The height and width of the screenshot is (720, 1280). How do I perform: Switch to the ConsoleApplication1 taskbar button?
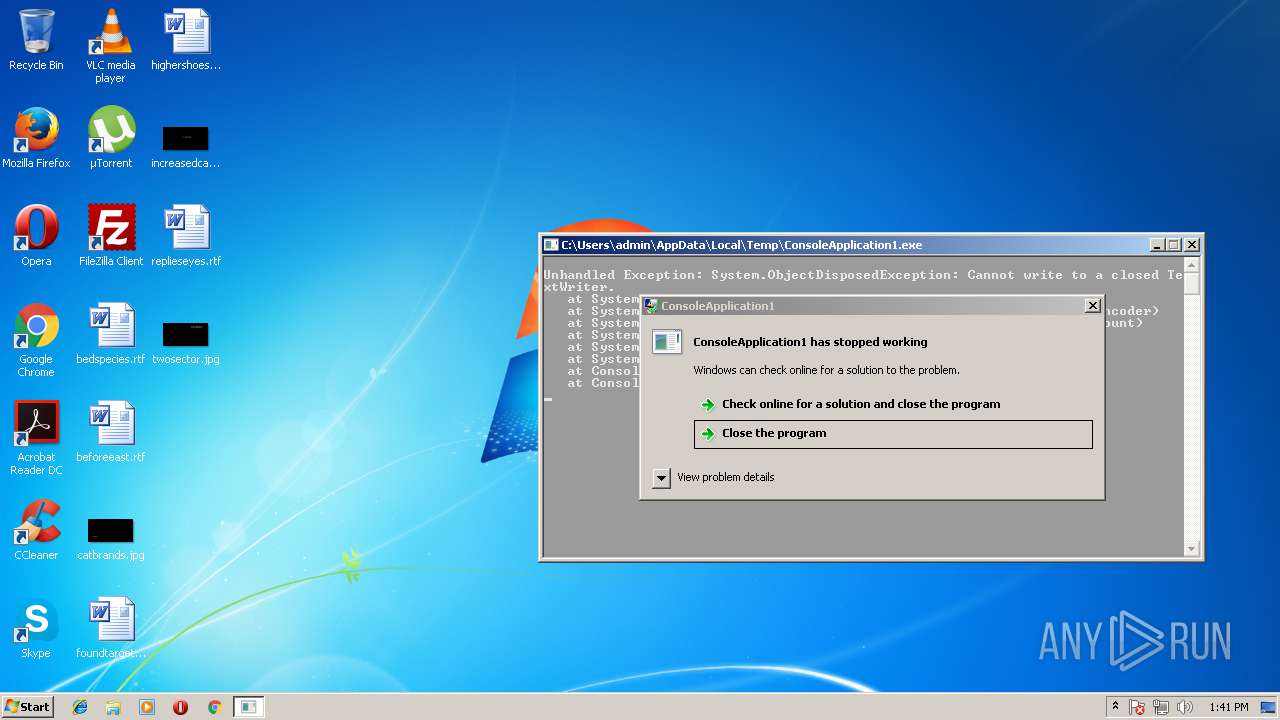[x=248, y=707]
